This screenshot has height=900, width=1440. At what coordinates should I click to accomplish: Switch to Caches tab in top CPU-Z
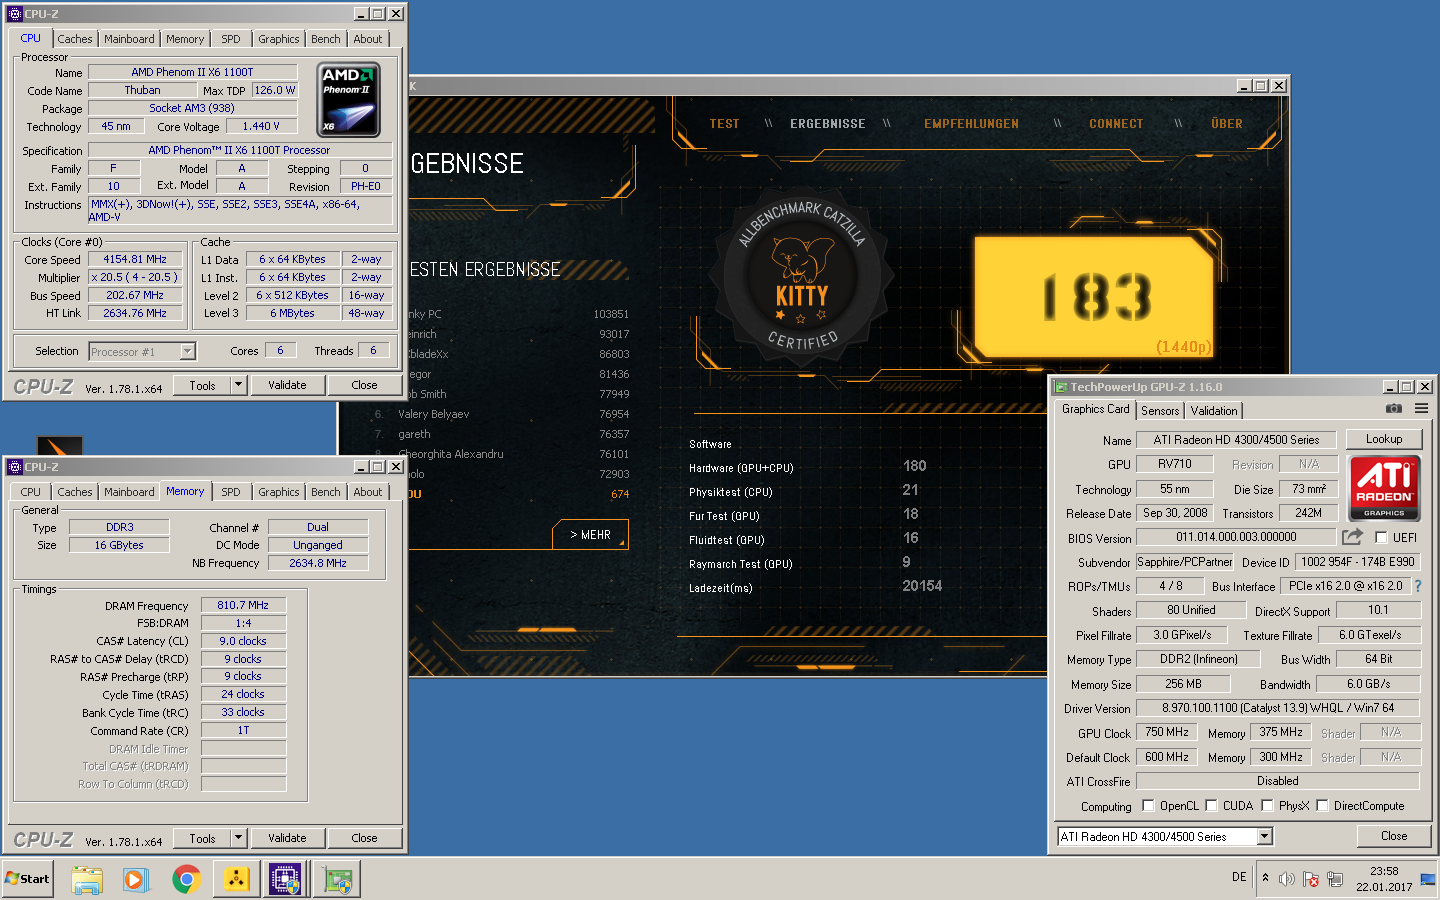(x=75, y=39)
